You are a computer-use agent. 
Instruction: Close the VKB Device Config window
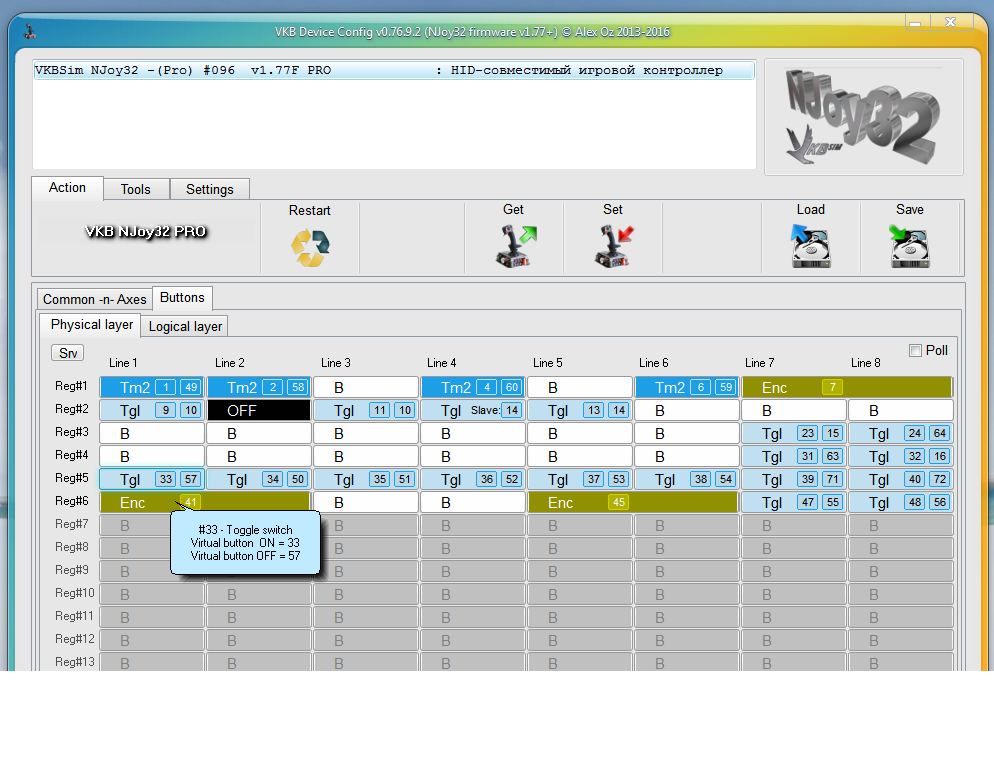click(x=950, y=23)
